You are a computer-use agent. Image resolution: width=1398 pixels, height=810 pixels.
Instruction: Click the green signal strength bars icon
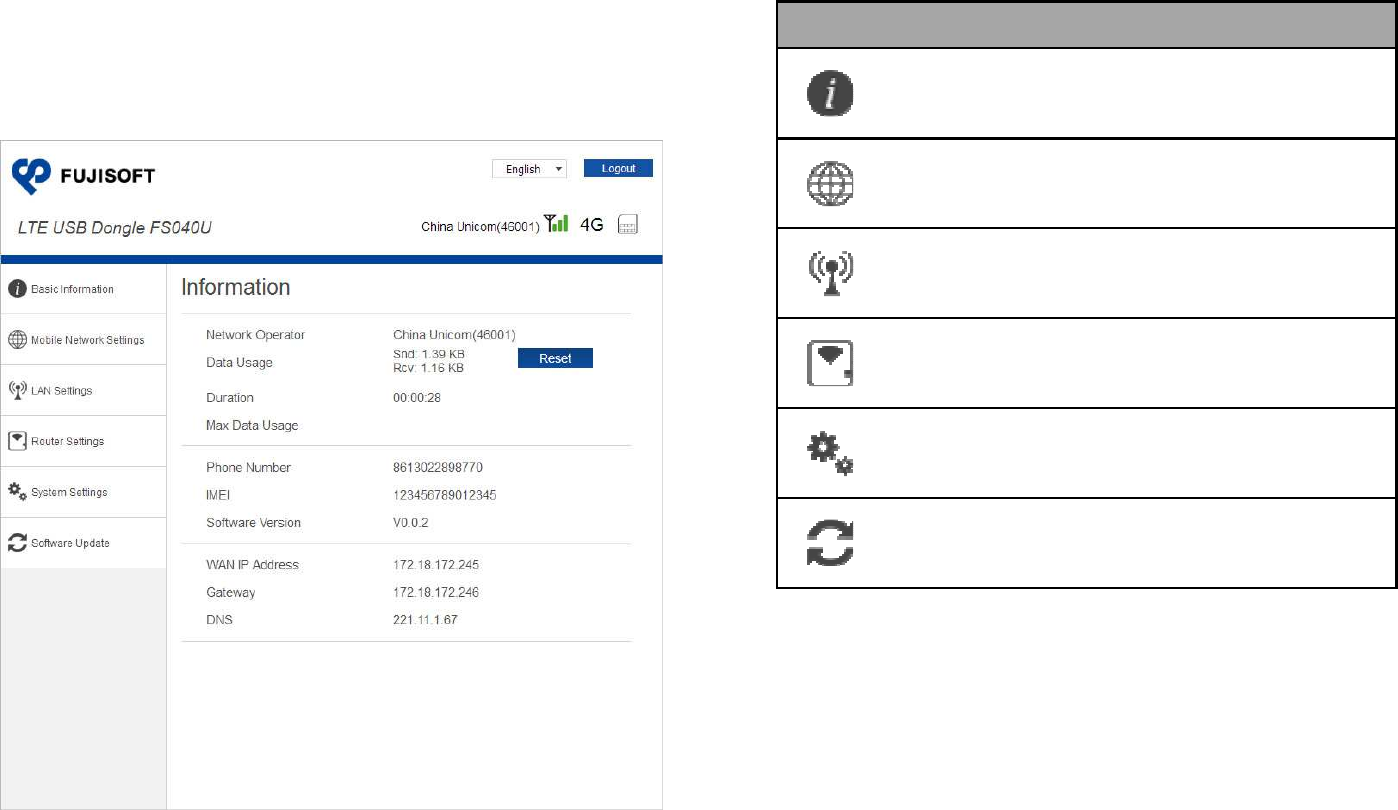click(555, 224)
